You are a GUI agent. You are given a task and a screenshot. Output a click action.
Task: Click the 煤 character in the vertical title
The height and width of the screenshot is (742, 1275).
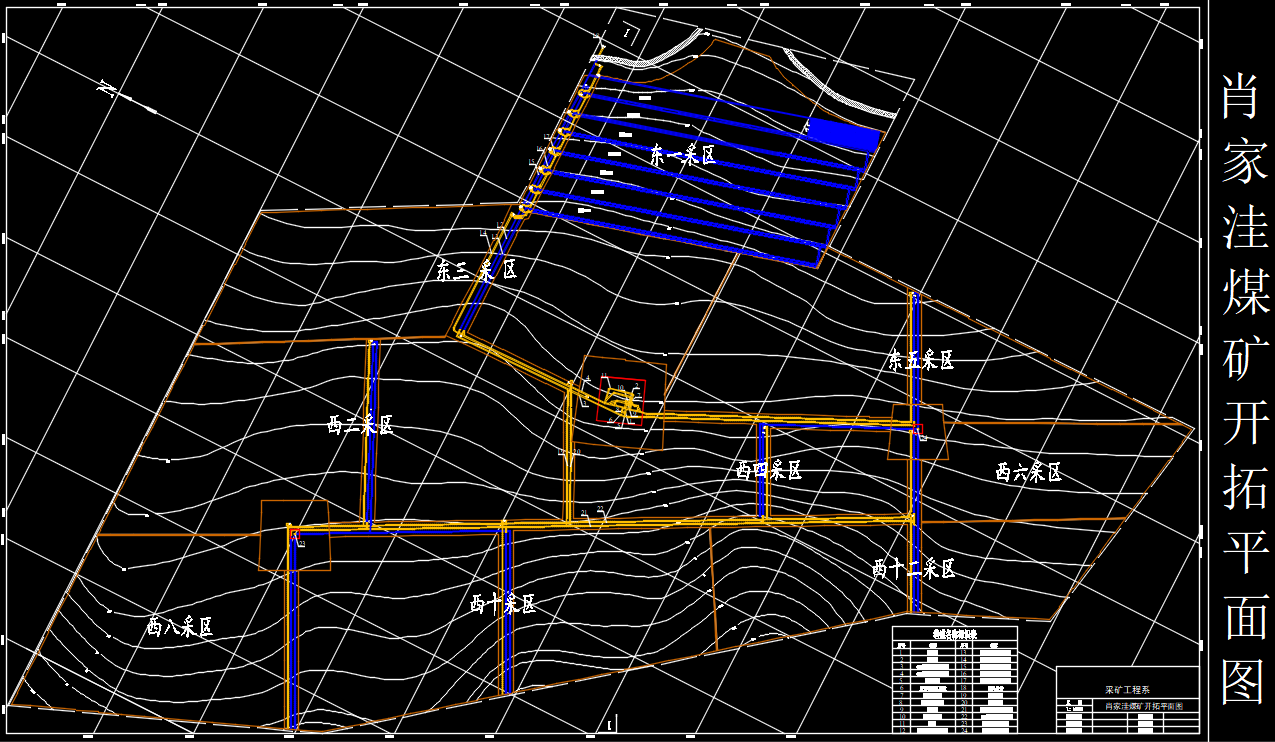point(1245,291)
